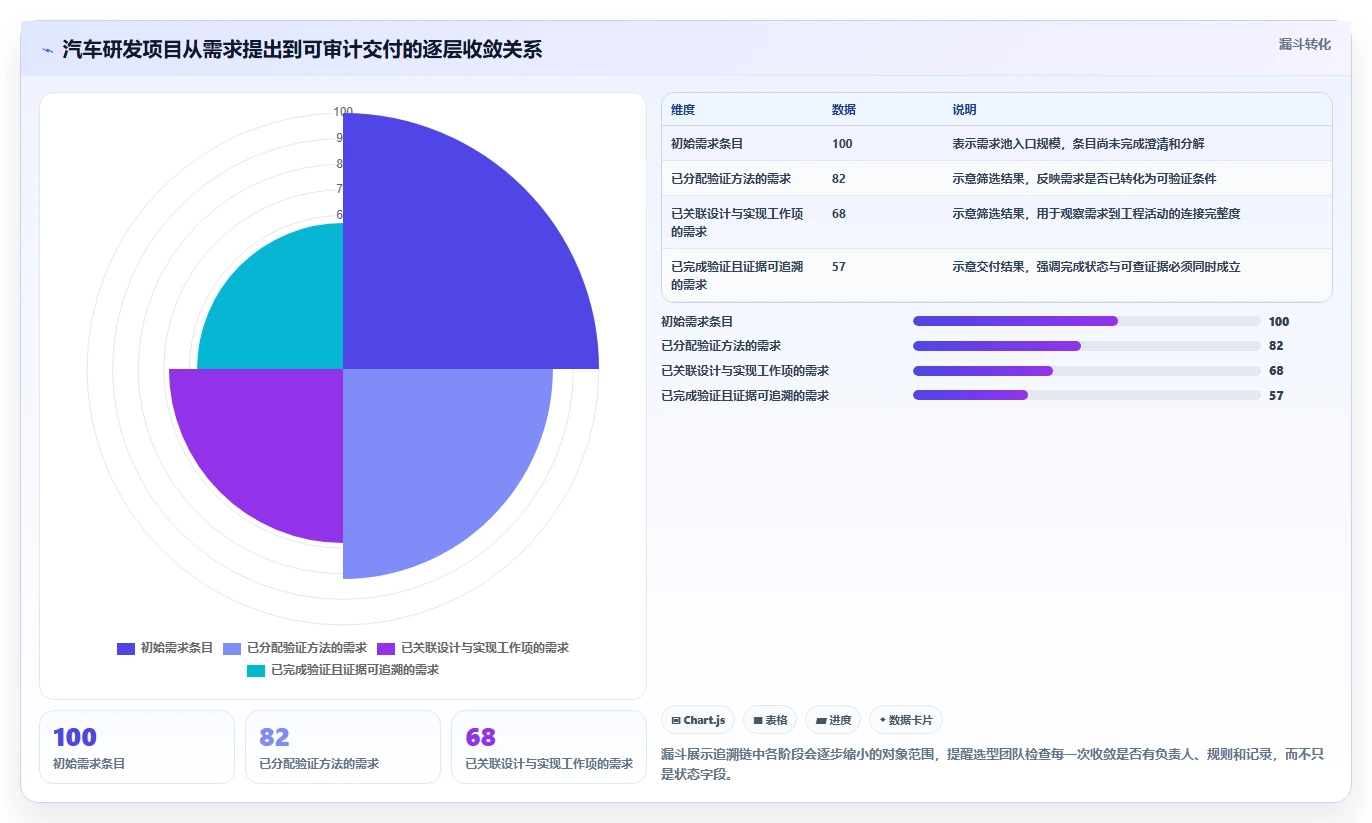Click the Chart.js tag chip
This screenshot has width=1372, height=823.
click(698, 720)
